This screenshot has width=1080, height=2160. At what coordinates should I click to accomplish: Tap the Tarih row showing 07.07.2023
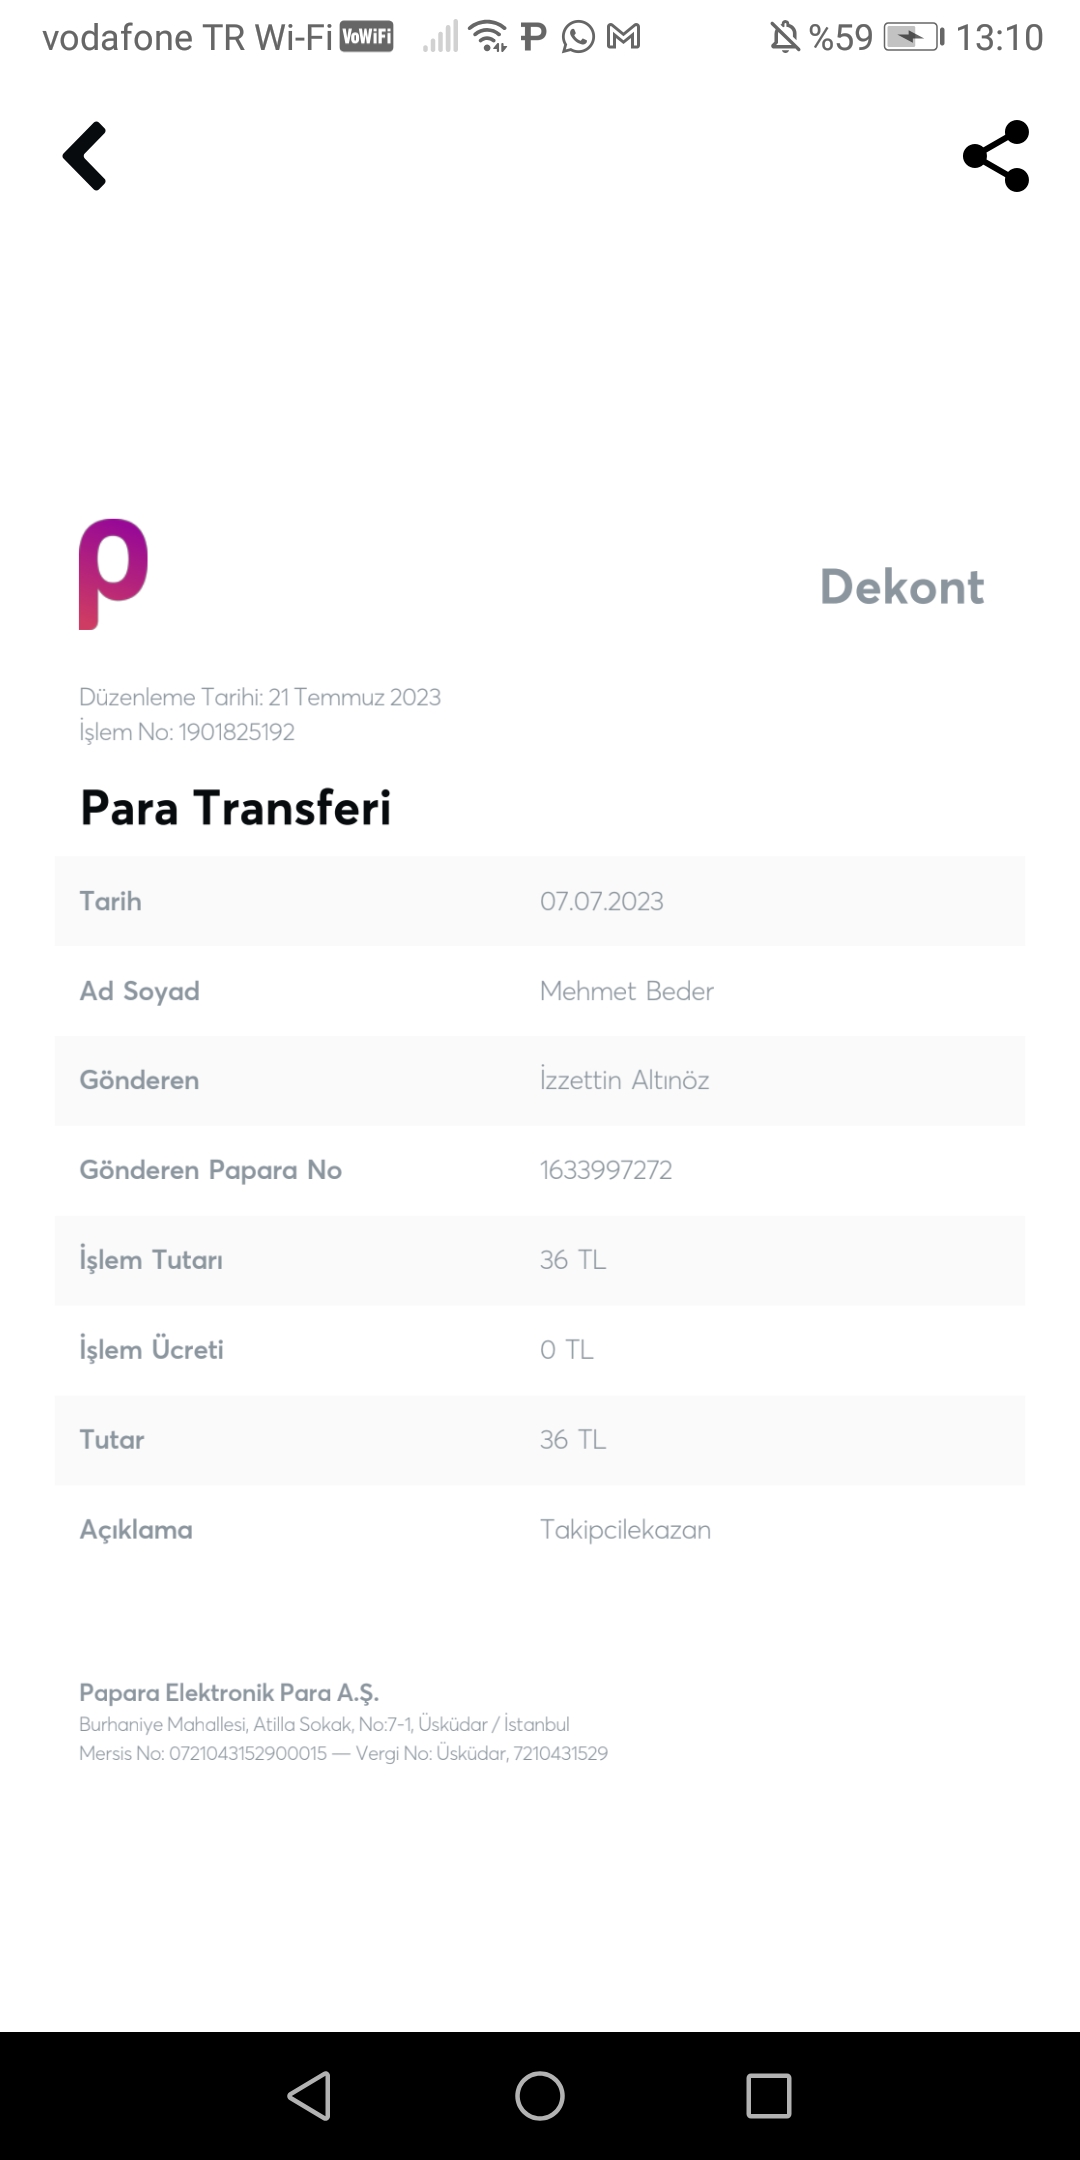click(540, 901)
